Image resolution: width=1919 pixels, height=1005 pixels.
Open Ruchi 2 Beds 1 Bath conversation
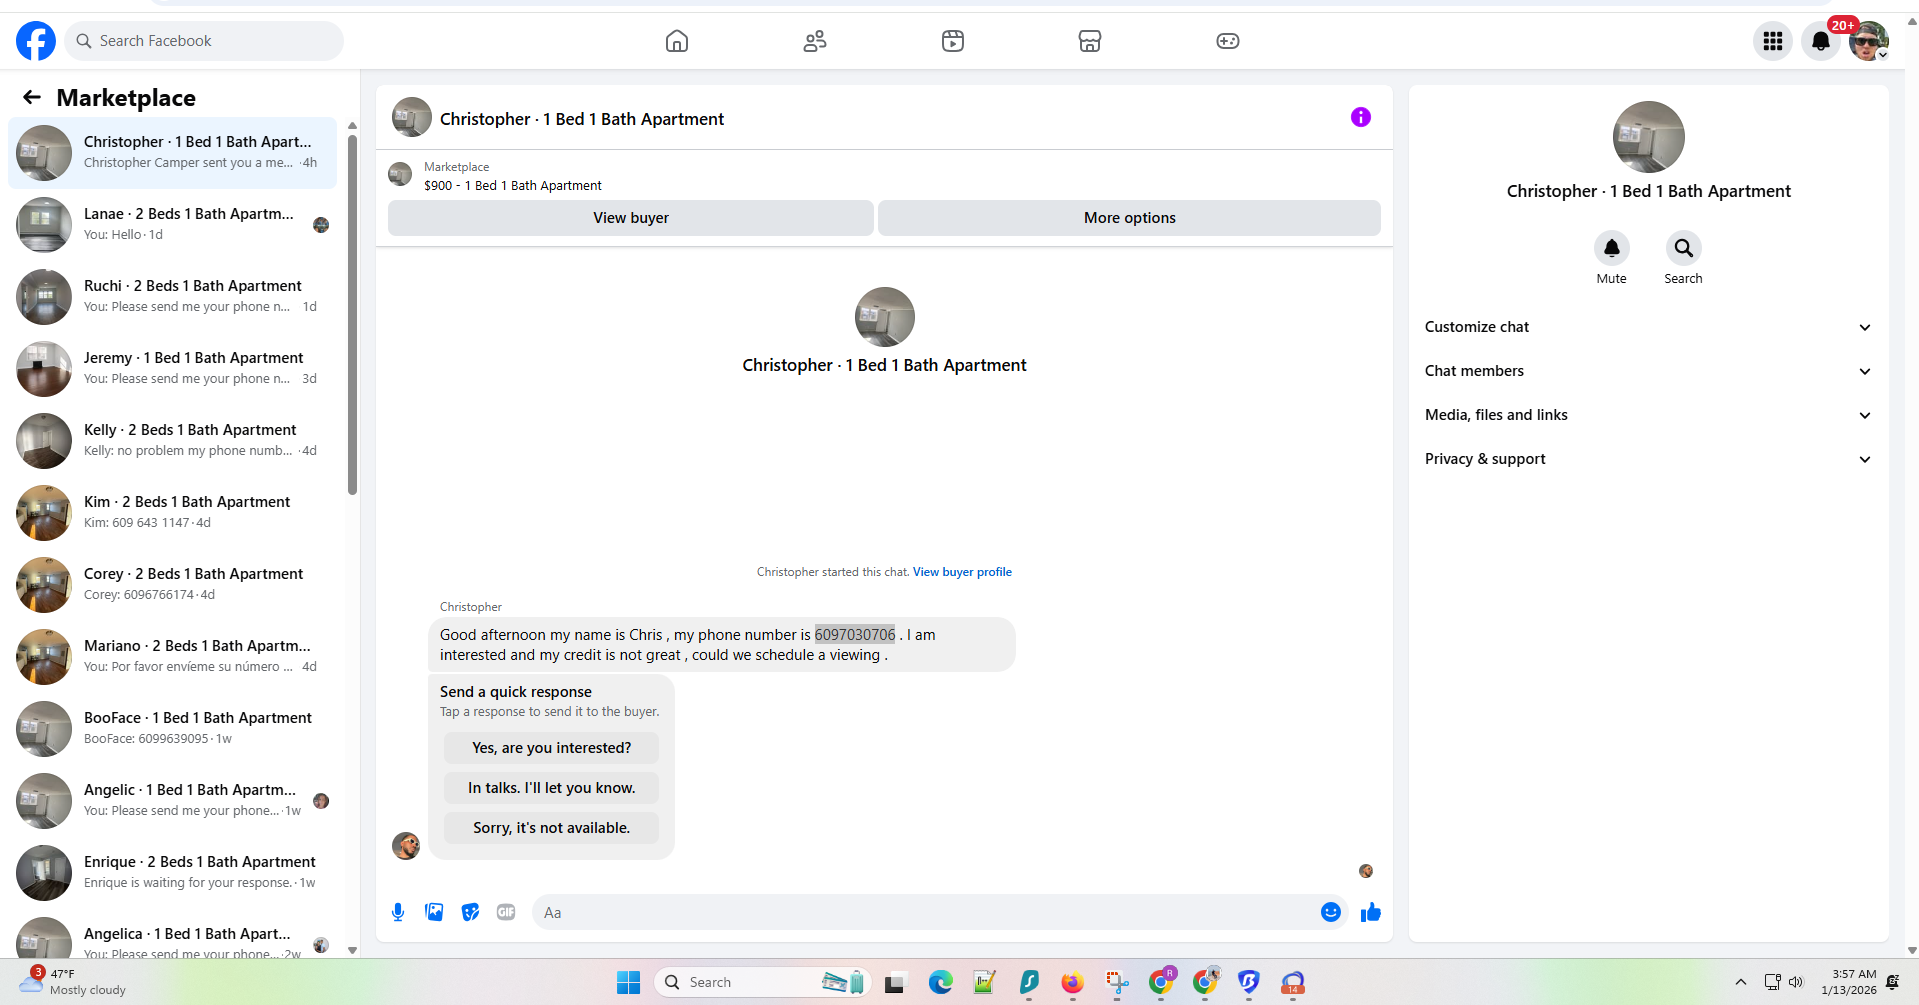pyautogui.click(x=172, y=296)
